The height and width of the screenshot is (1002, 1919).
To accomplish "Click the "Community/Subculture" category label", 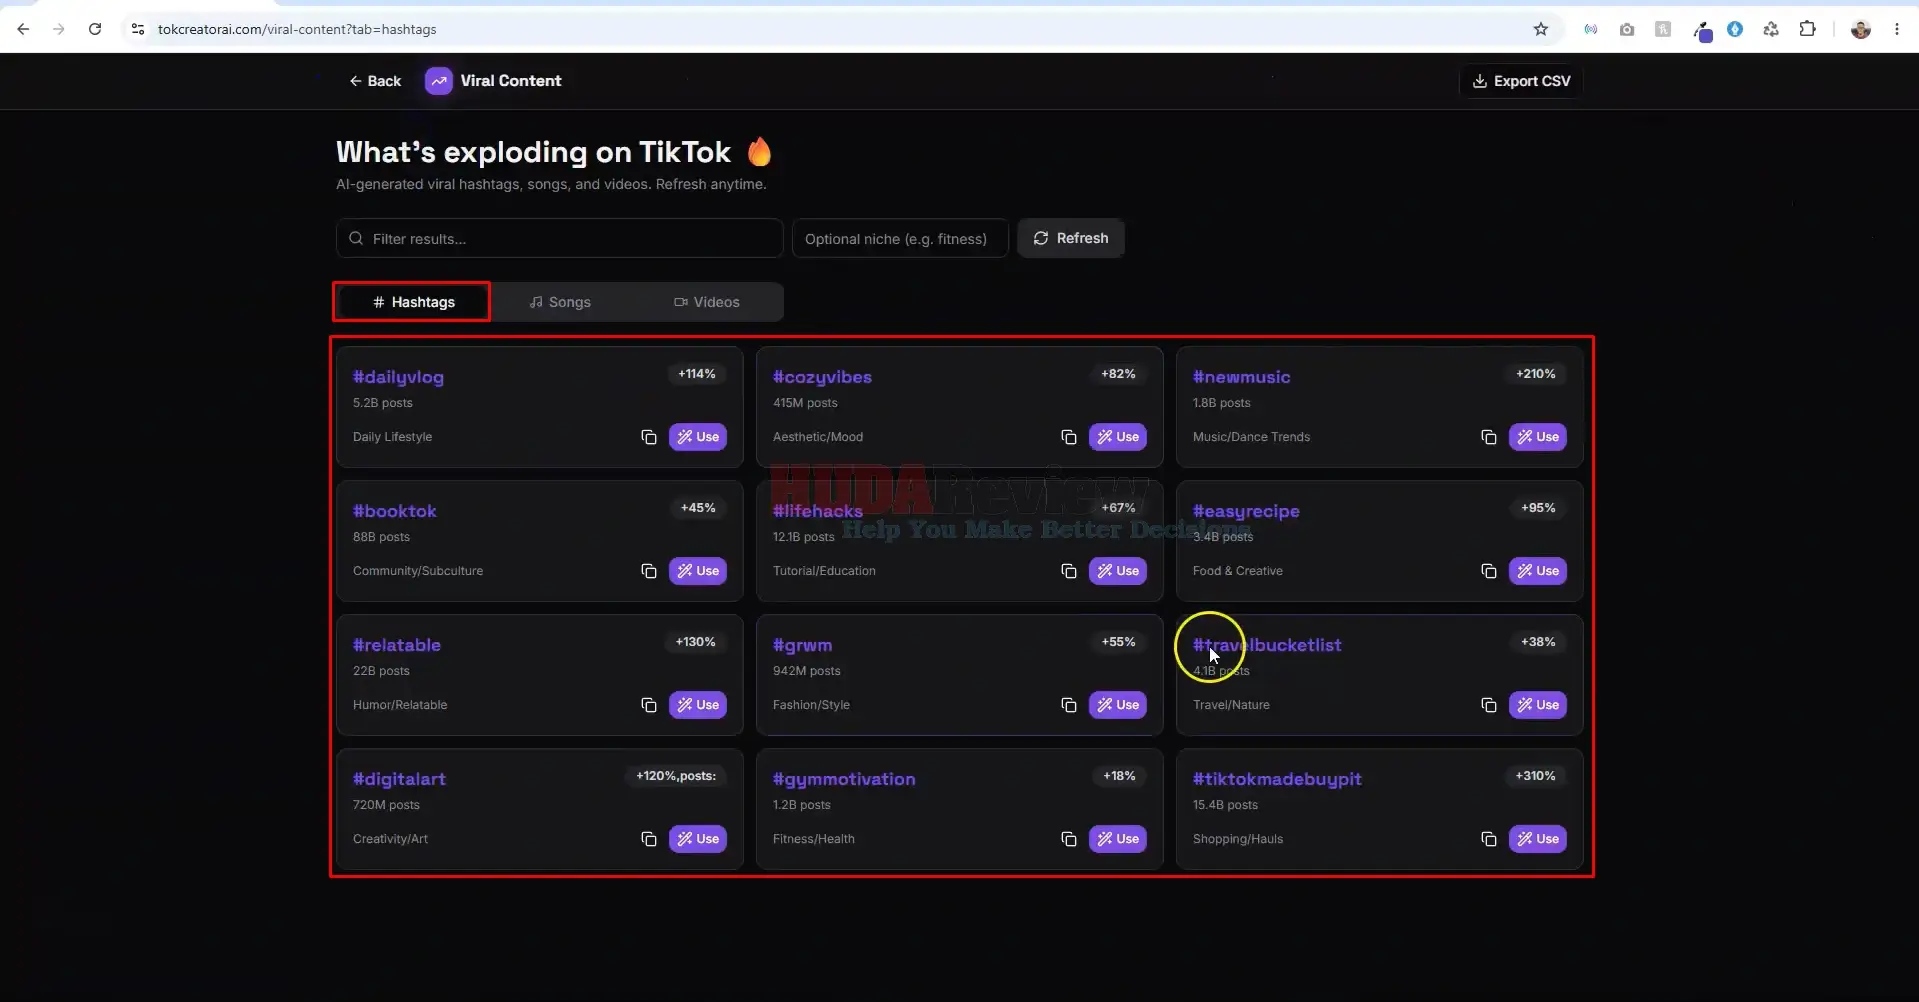I will pos(418,571).
